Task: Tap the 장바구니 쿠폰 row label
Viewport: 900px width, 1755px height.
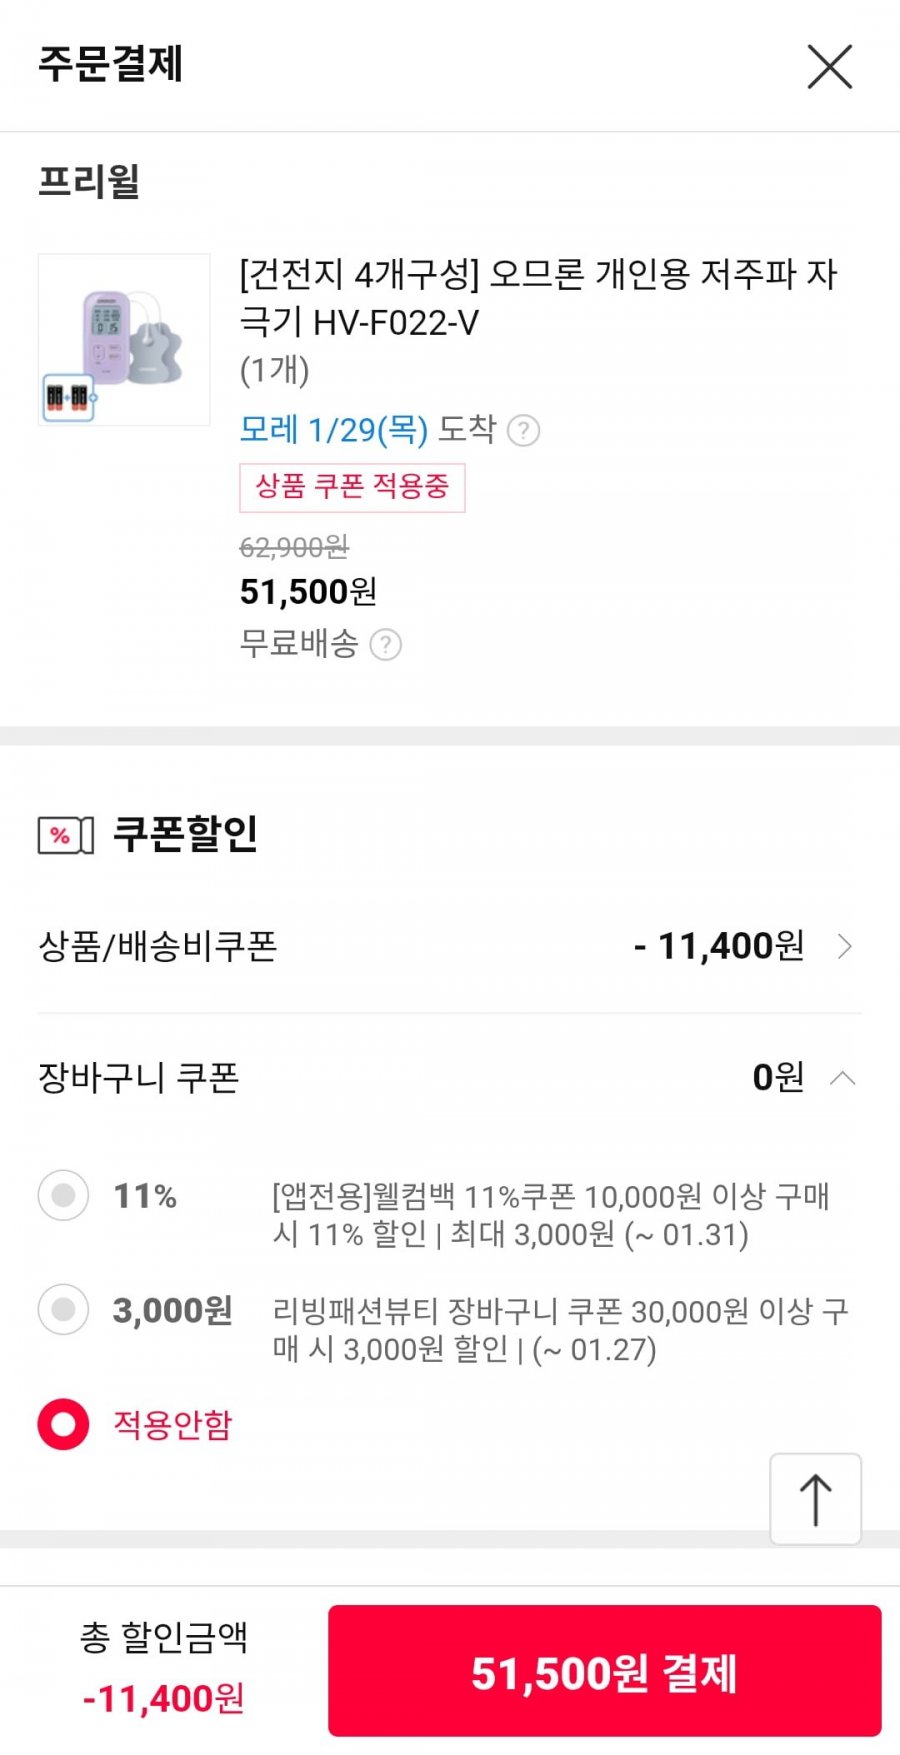Action: [139, 1078]
